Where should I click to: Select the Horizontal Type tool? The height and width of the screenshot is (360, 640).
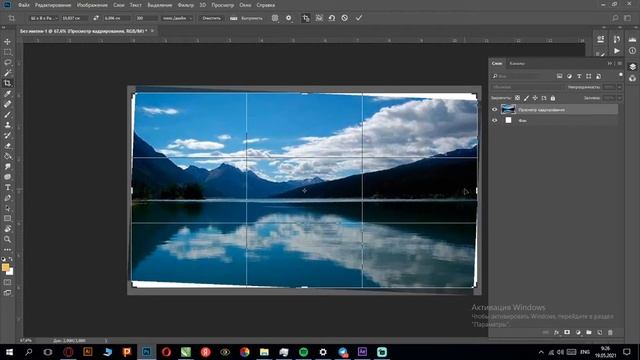point(7,187)
